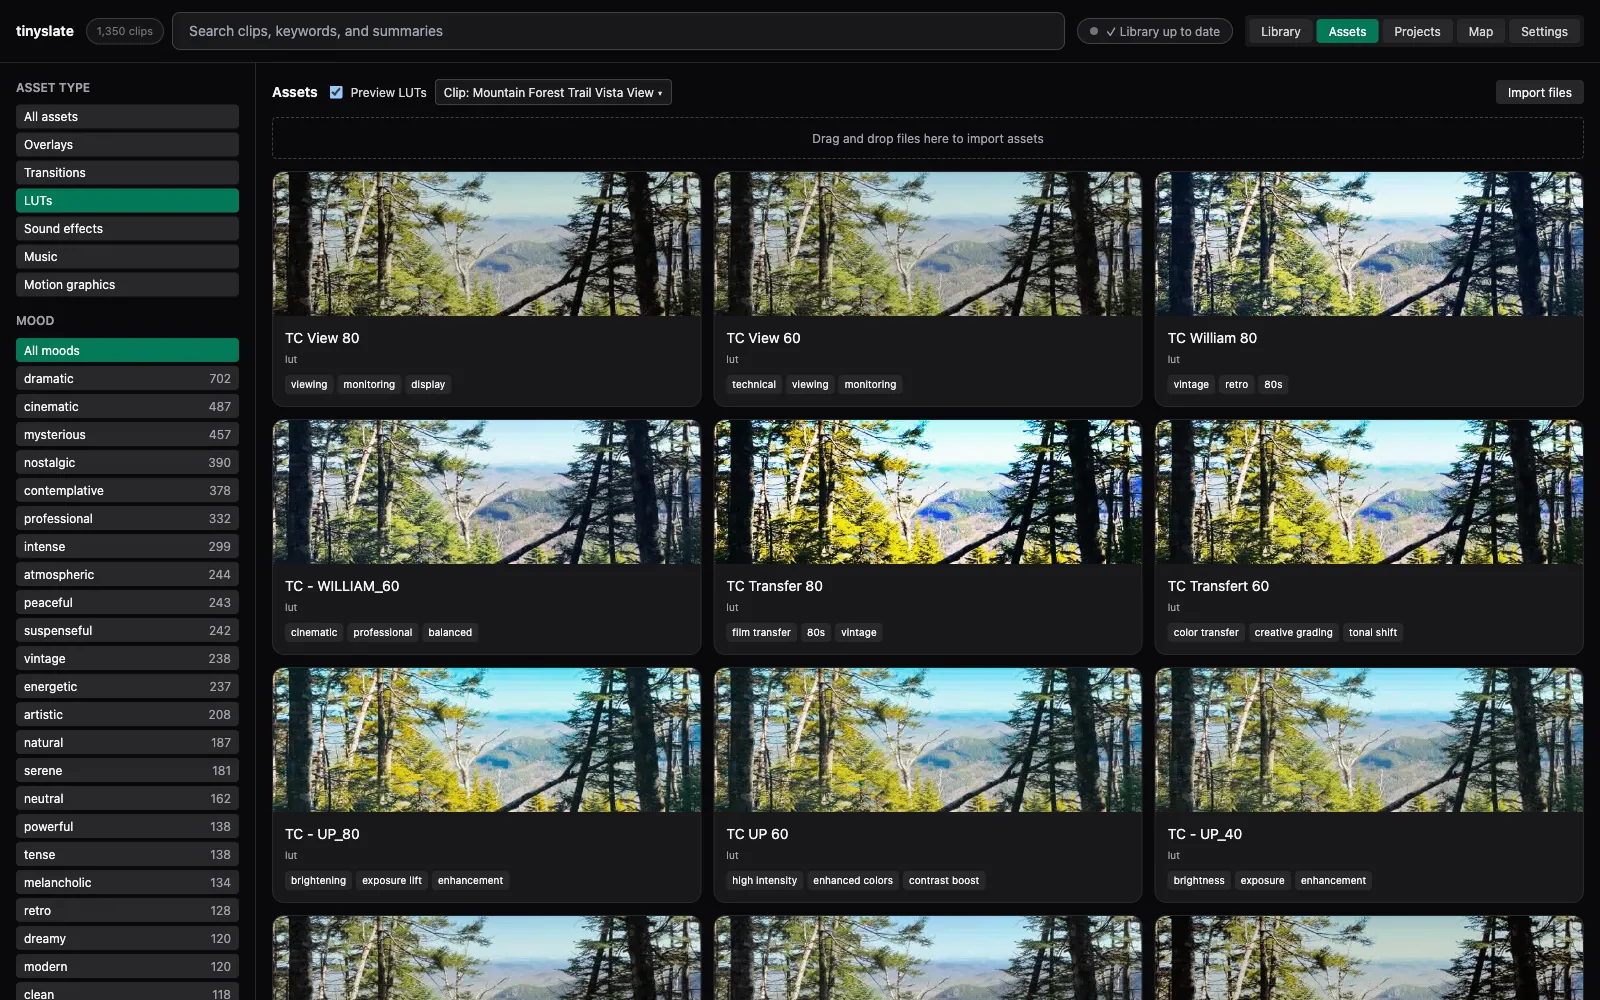Click the tinyslate logo

(x=45, y=31)
